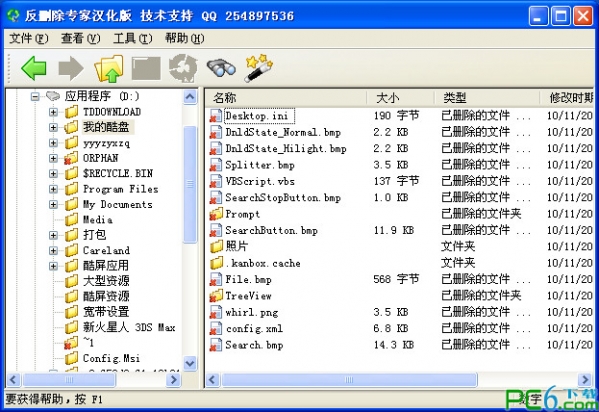The height and width of the screenshot is (412, 599).
Task: Sort by the 修改时期 column header
Action: [567, 98]
